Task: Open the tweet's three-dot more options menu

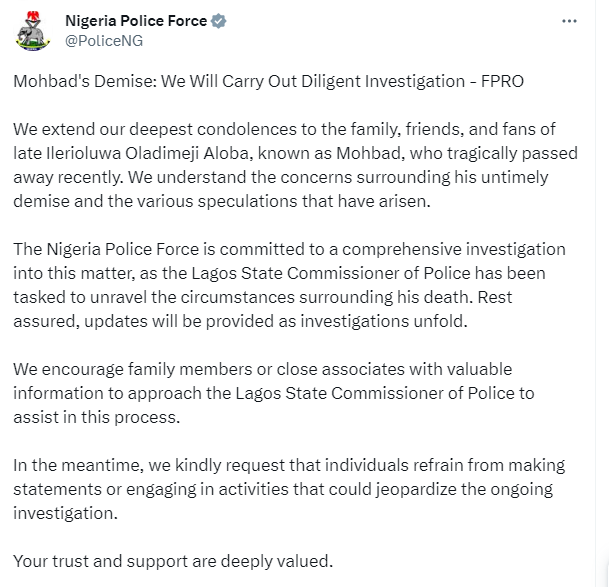Action: pyautogui.click(x=569, y=21)
